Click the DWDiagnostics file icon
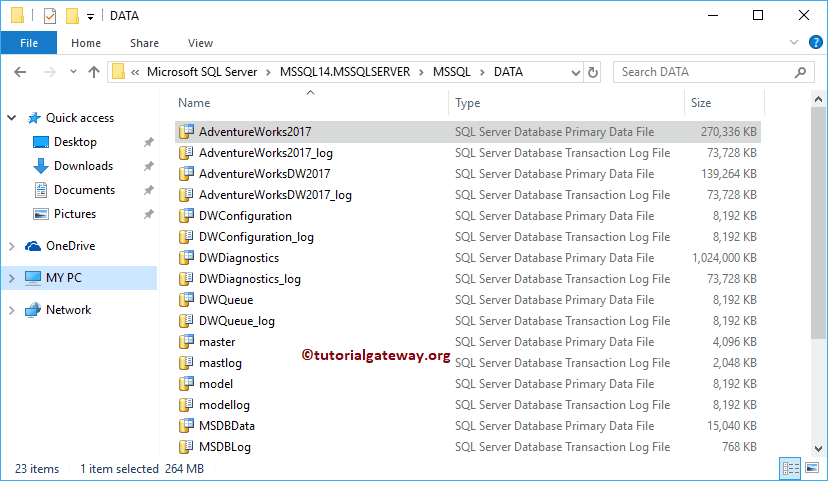Screen dimensions: 828x481 coord(186,258)
